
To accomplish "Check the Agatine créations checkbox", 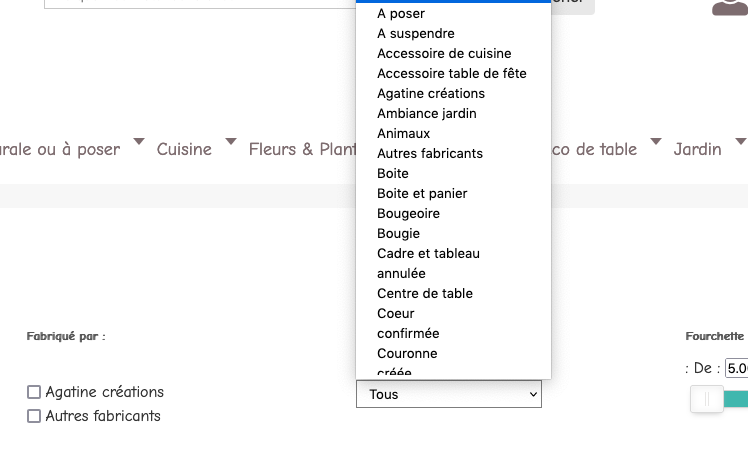I will point(34,392).
